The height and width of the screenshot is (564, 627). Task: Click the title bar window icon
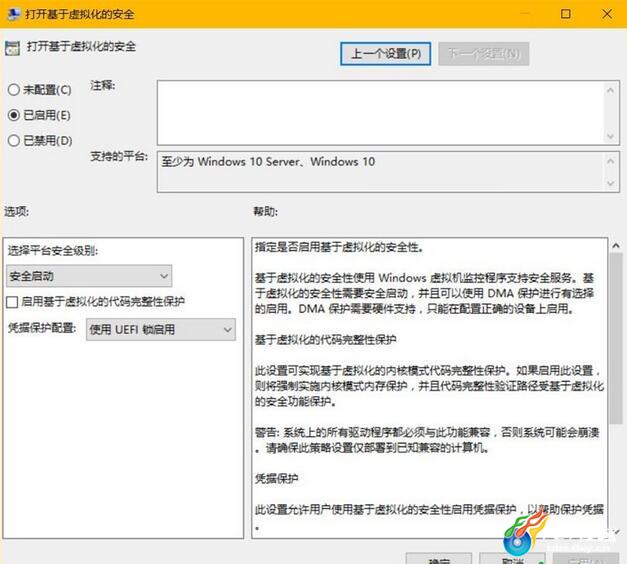coord(14,14)
